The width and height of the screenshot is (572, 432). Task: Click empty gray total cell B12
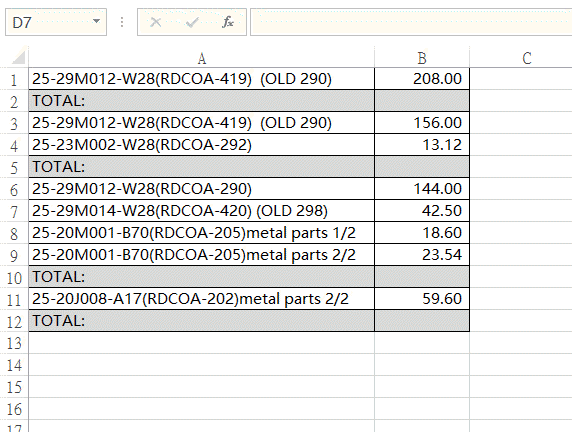[422, 321]
